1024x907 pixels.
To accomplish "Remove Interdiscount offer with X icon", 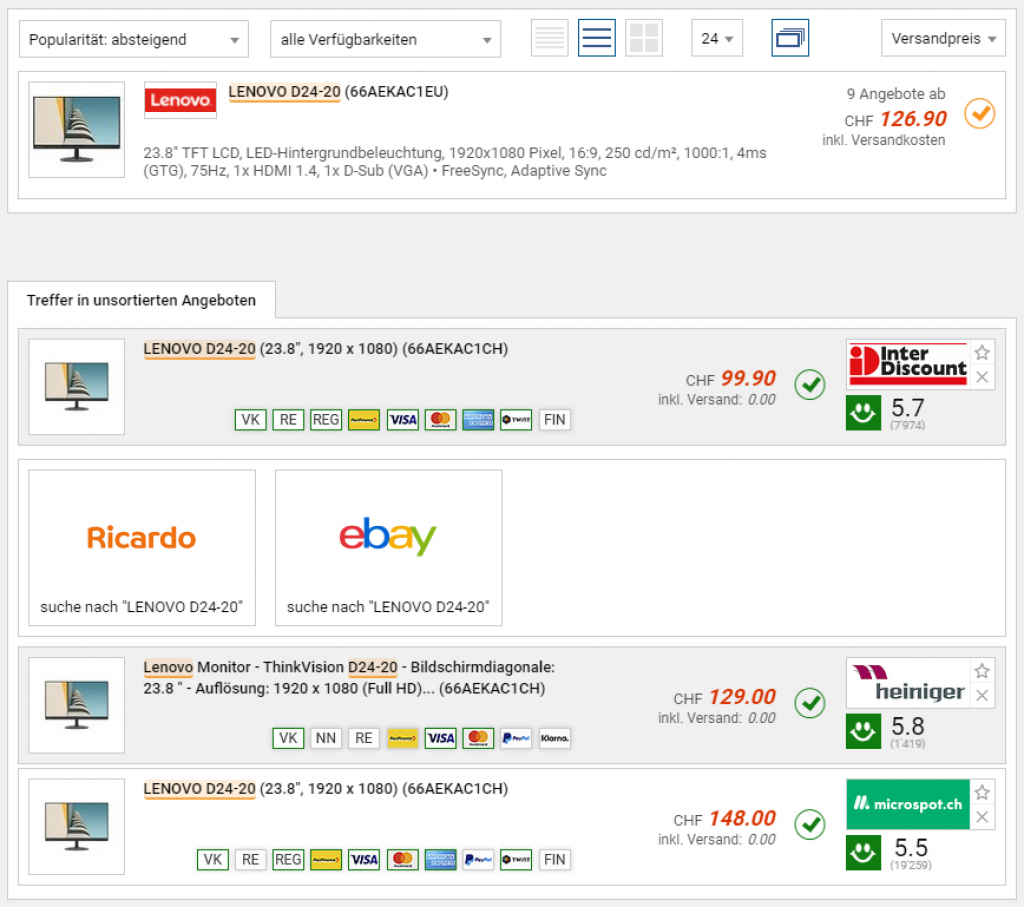I will (x=982, y=377).
